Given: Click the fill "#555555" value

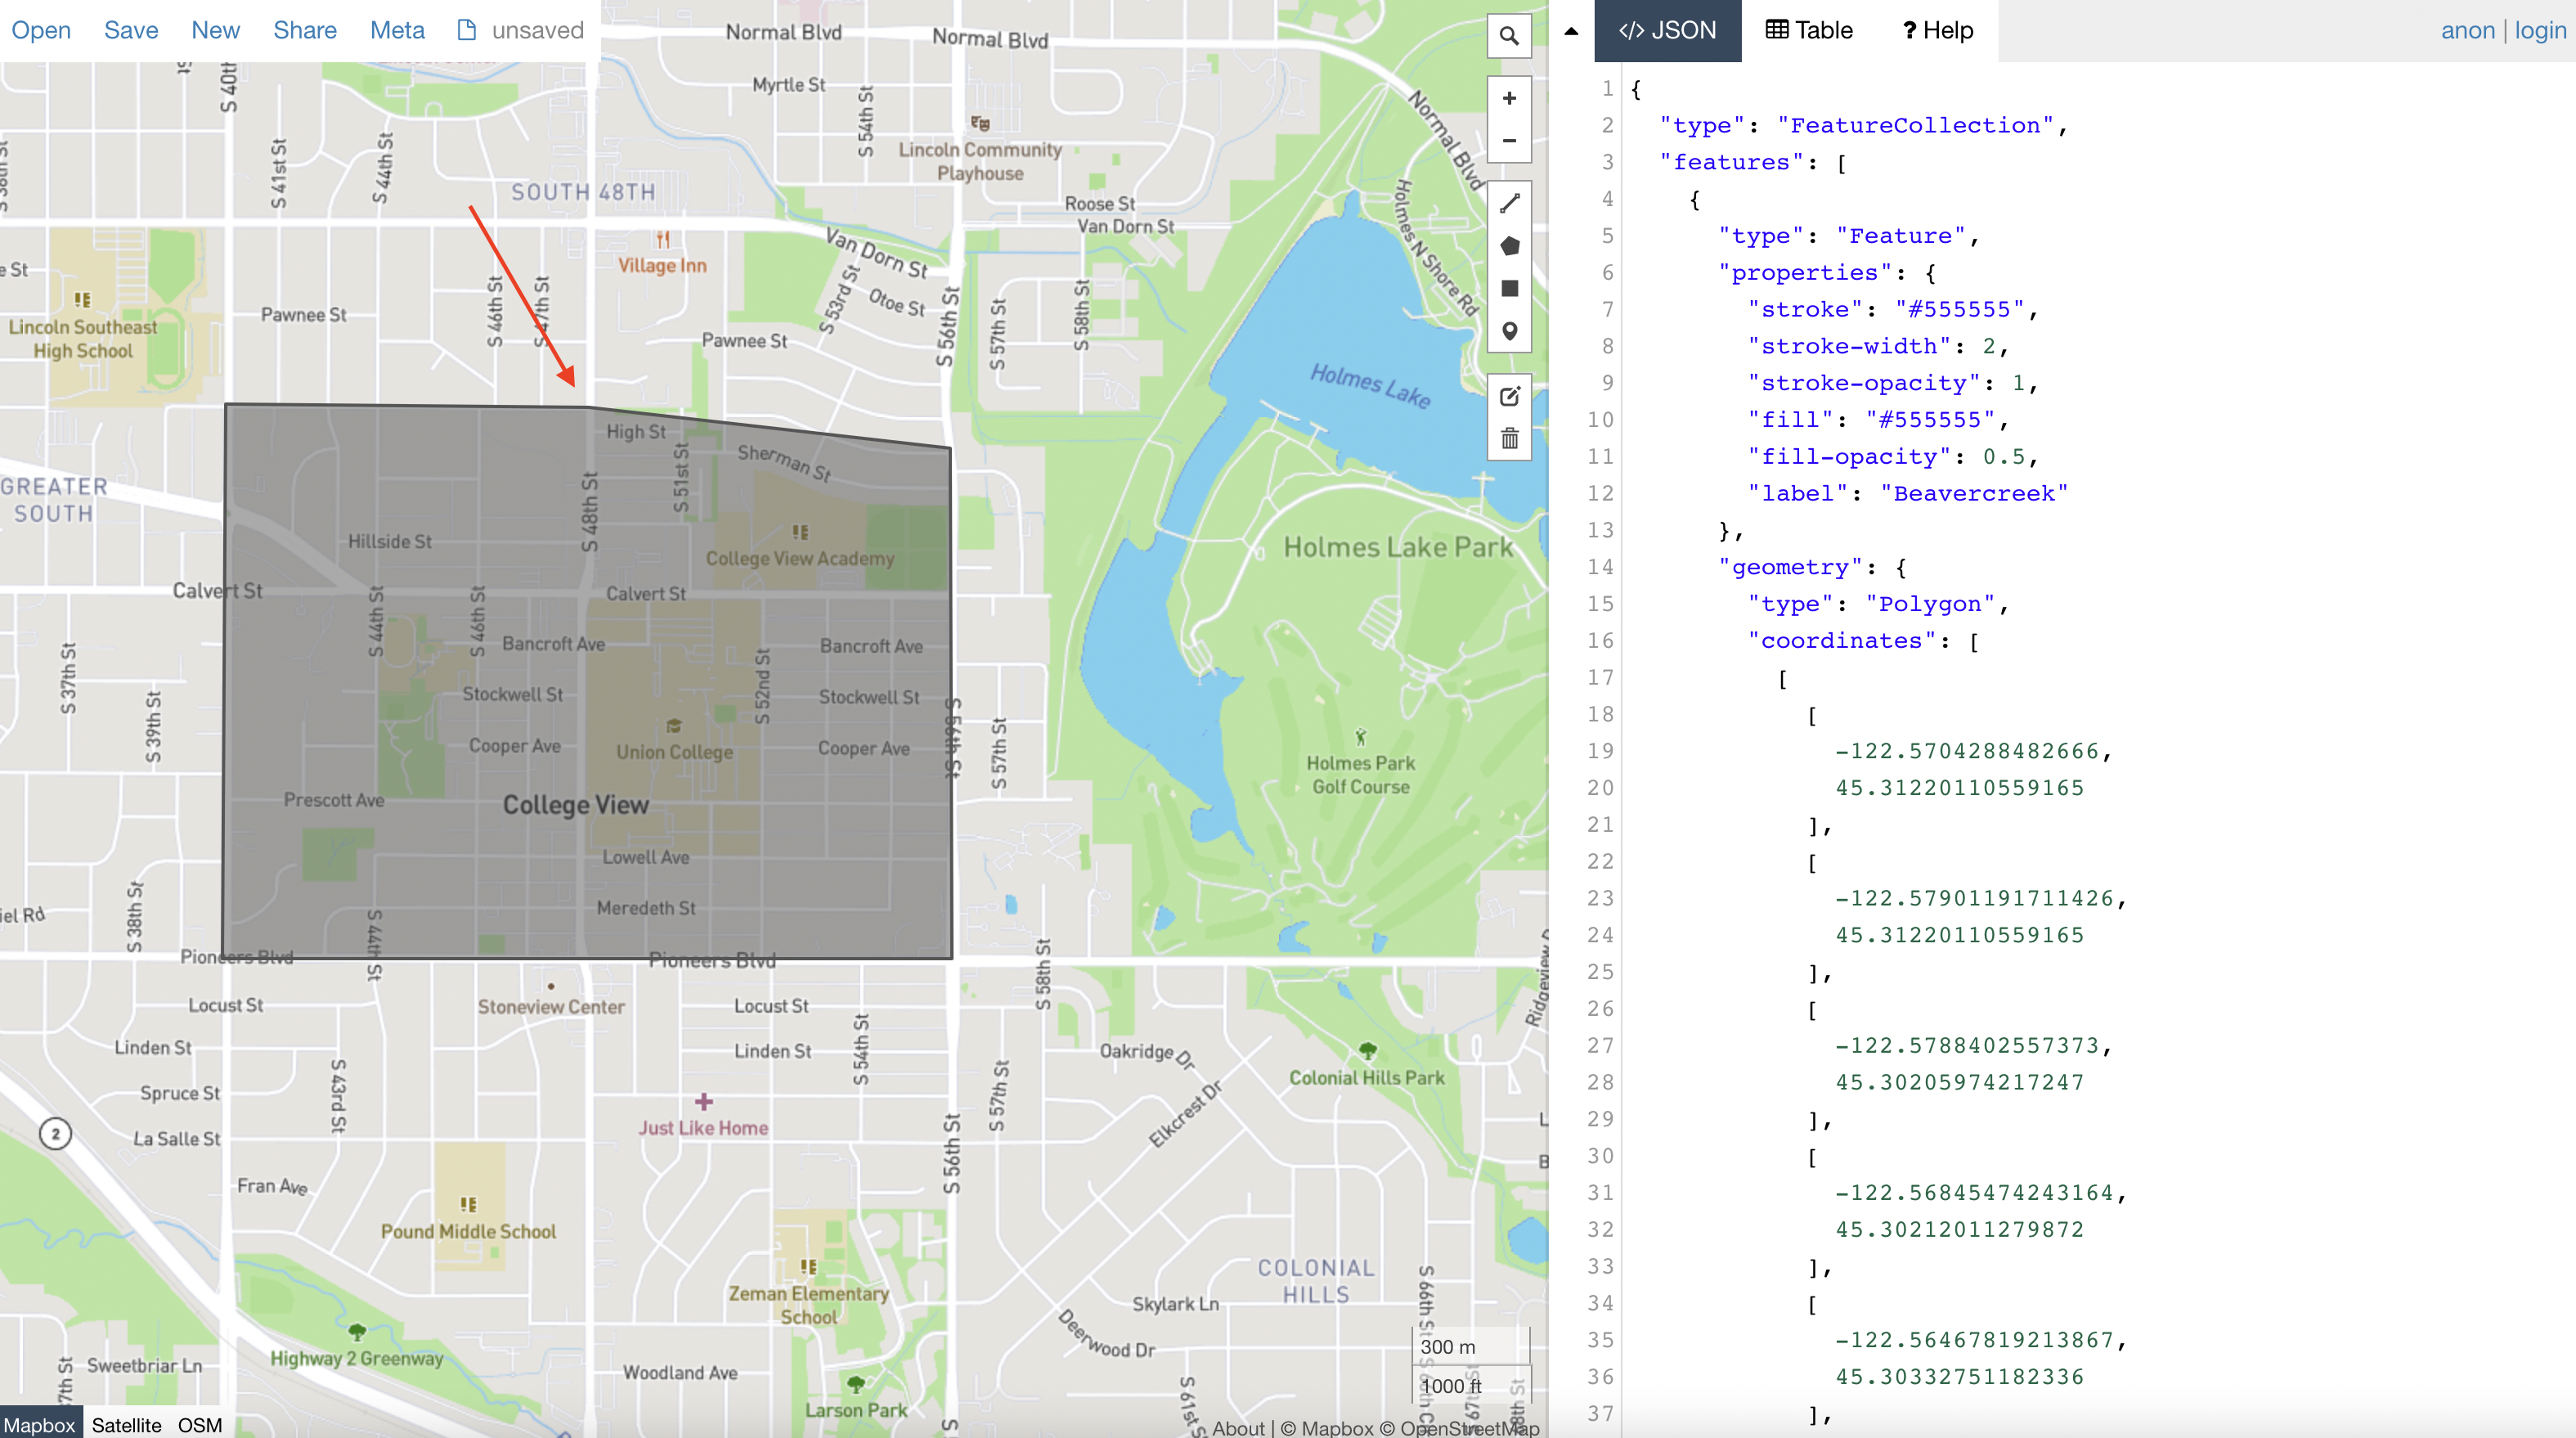Looking at the screenshot, I should pos(1930,420).
